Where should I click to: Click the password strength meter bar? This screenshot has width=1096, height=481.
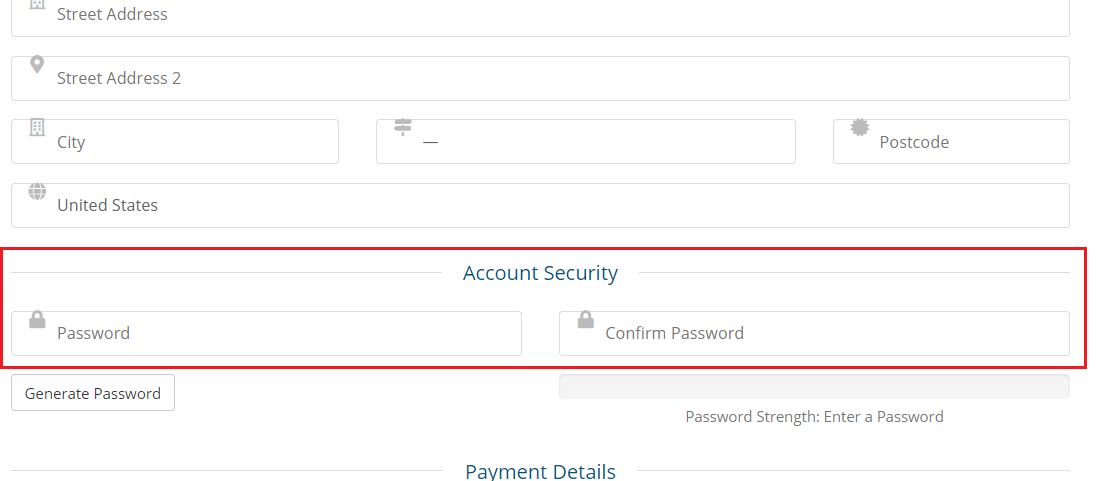(x=814, y=387)
